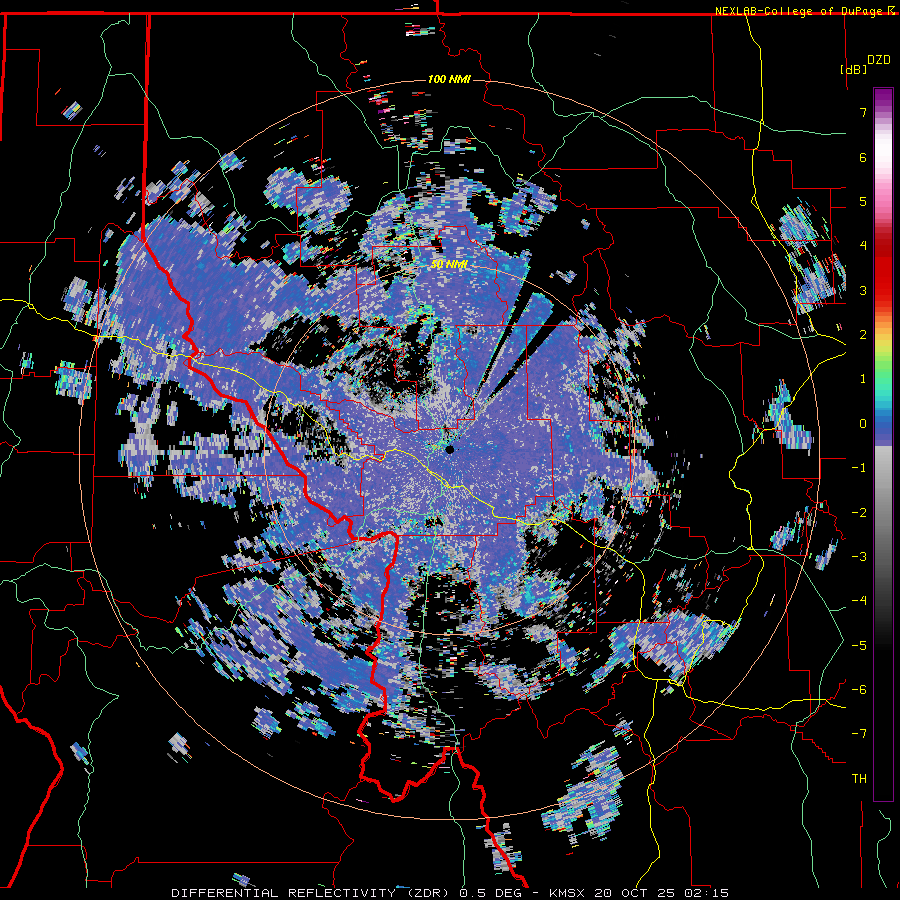Click the -5 value on color scale
Viewport: 900px width, 900px height.
pyautogui.click(x=859, y=646)
